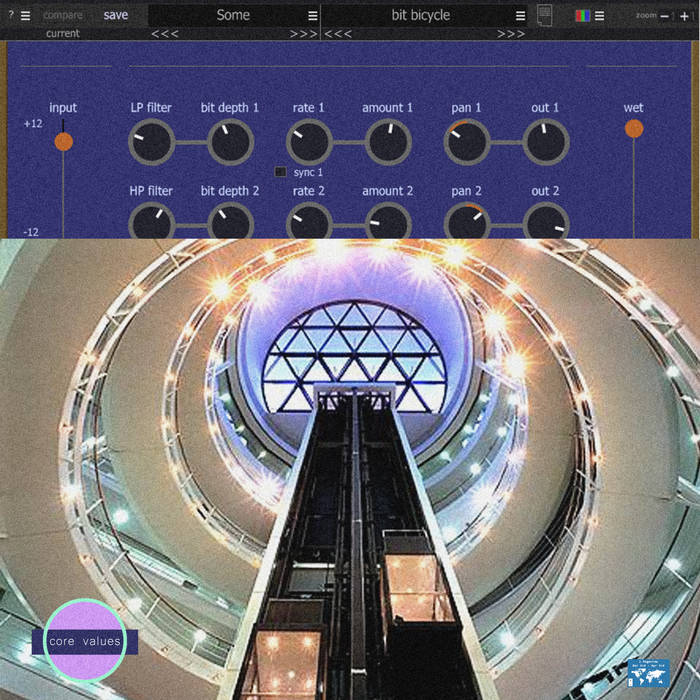Enable the sync 1 checkbox

tap(281, 172)
